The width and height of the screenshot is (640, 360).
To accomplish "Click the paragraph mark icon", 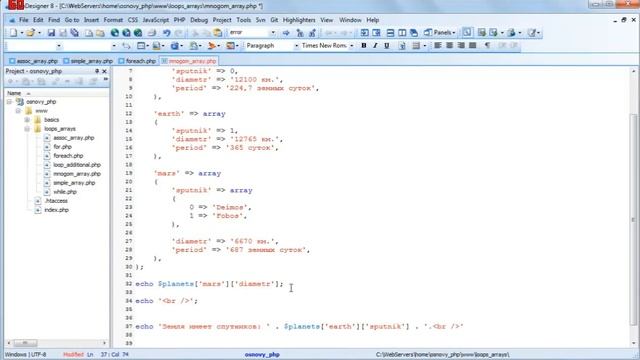I will click(487, 45).
